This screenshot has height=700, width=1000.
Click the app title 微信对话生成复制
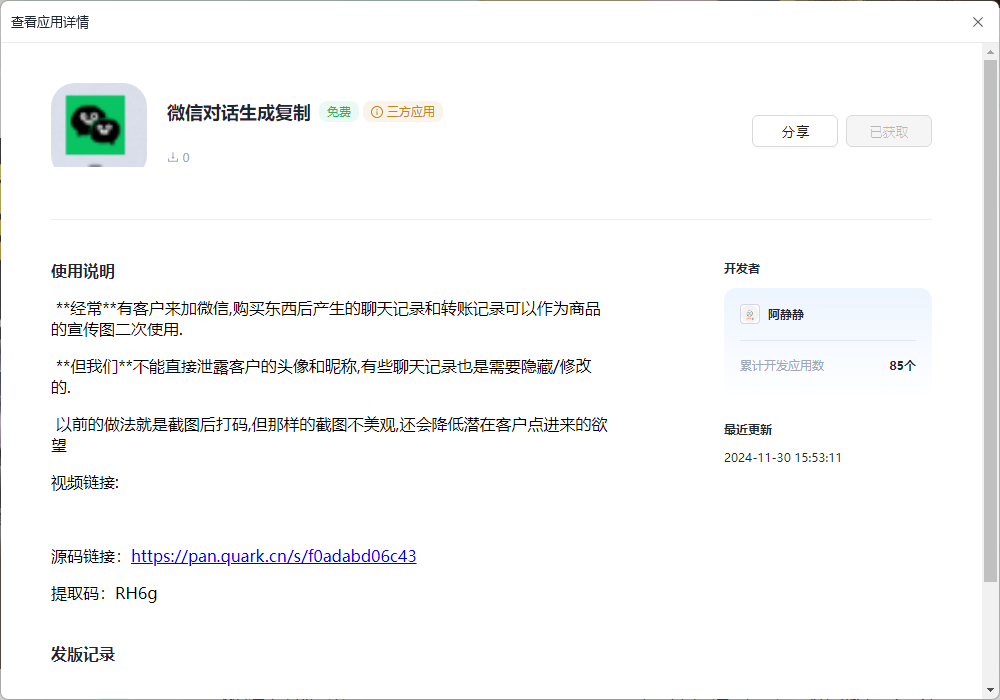[x=239, y=112]
